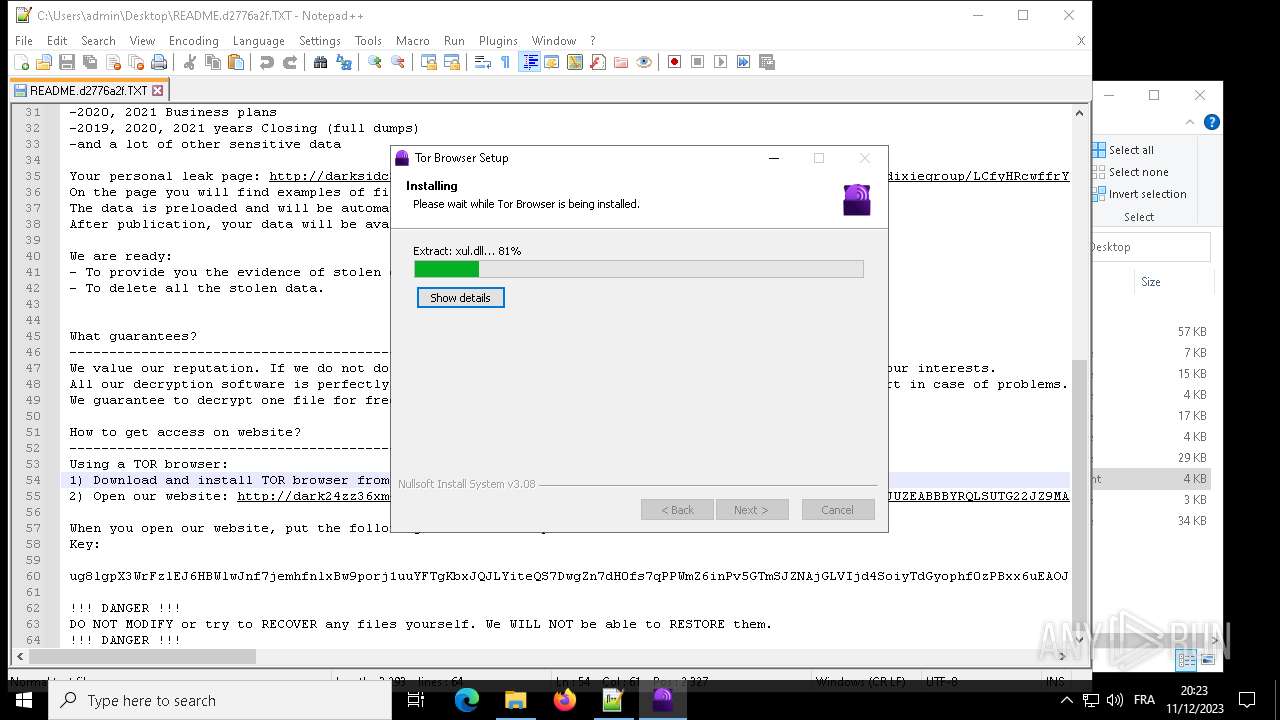
Task: Open the Search menu
Action: tap(98, 41)
